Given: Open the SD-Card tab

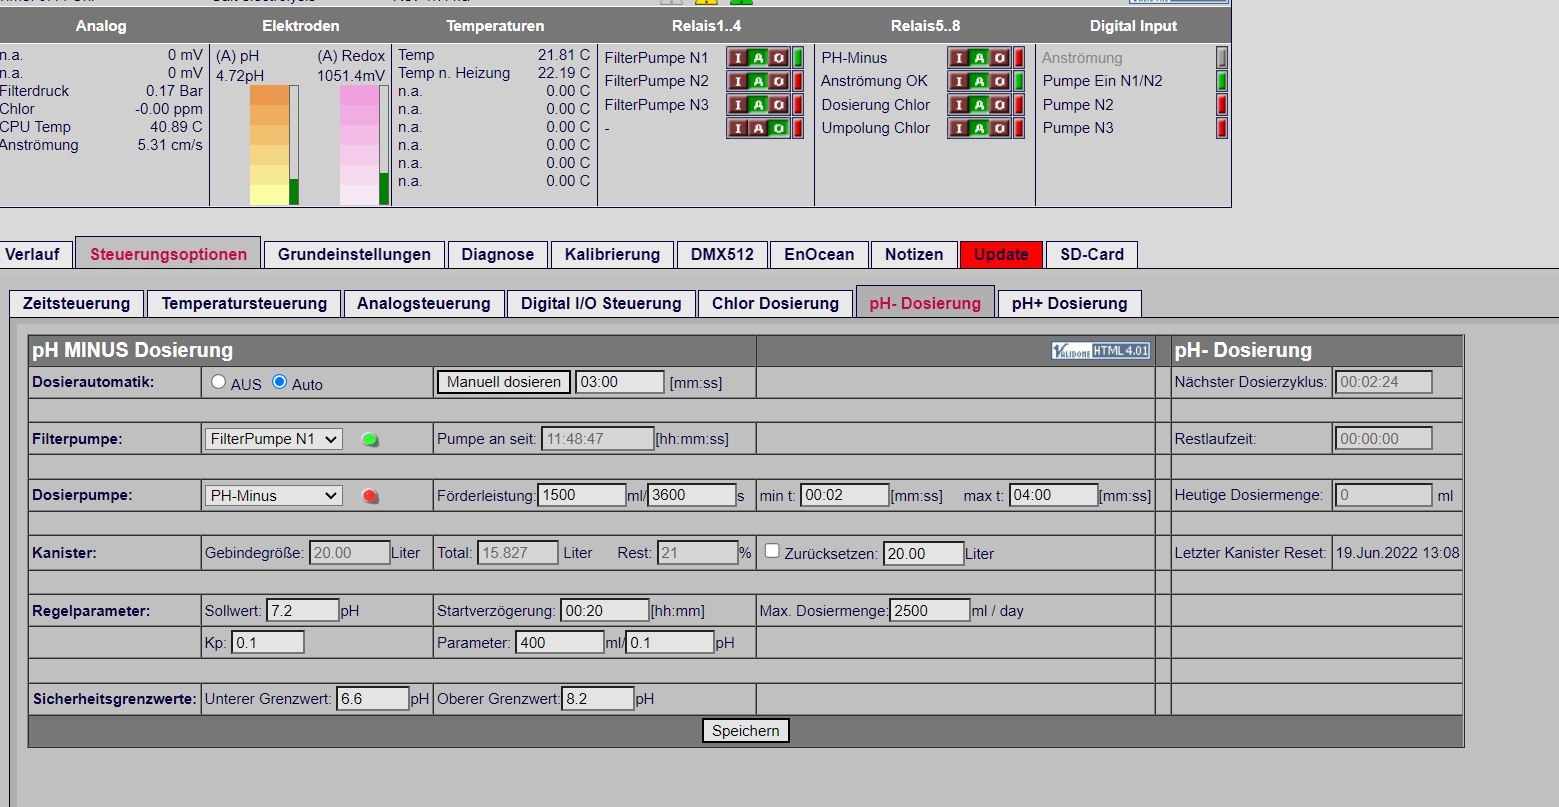Looking at the screenshot, I should tap(1092, 254).
